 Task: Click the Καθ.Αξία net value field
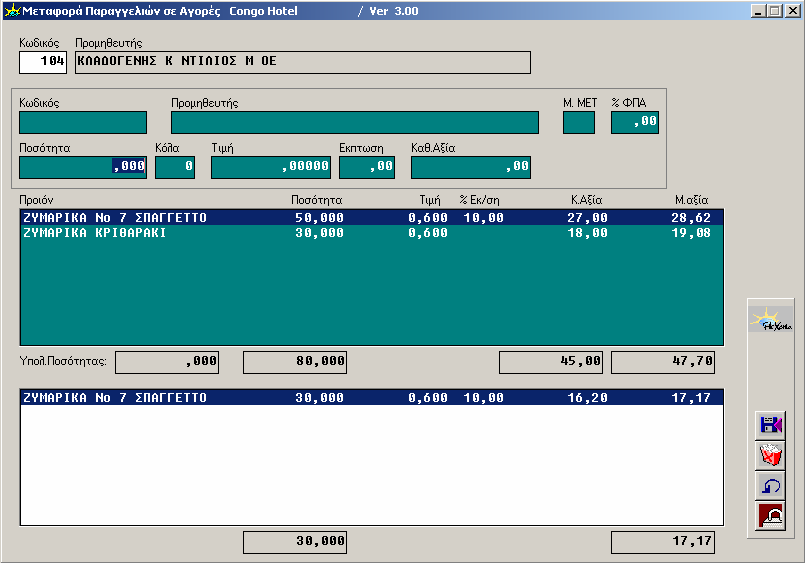coord(471,167)
